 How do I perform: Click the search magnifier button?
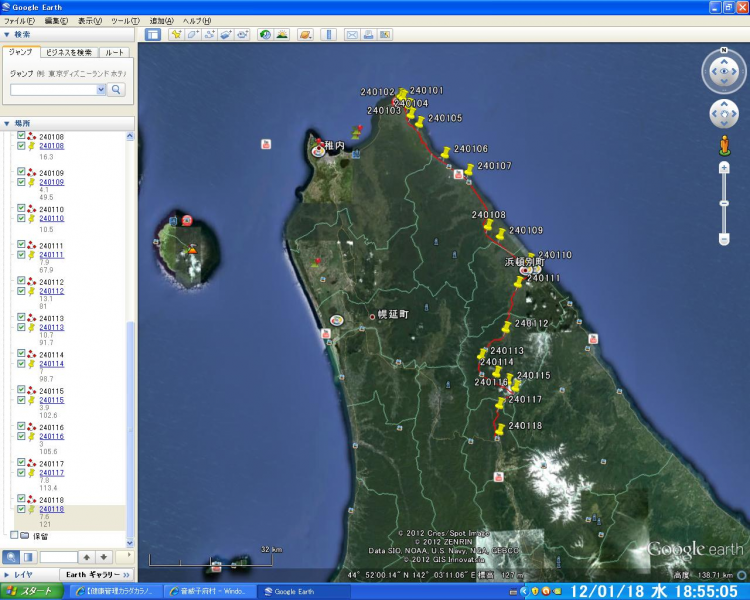pyautogui.click(x=116, y=89)
